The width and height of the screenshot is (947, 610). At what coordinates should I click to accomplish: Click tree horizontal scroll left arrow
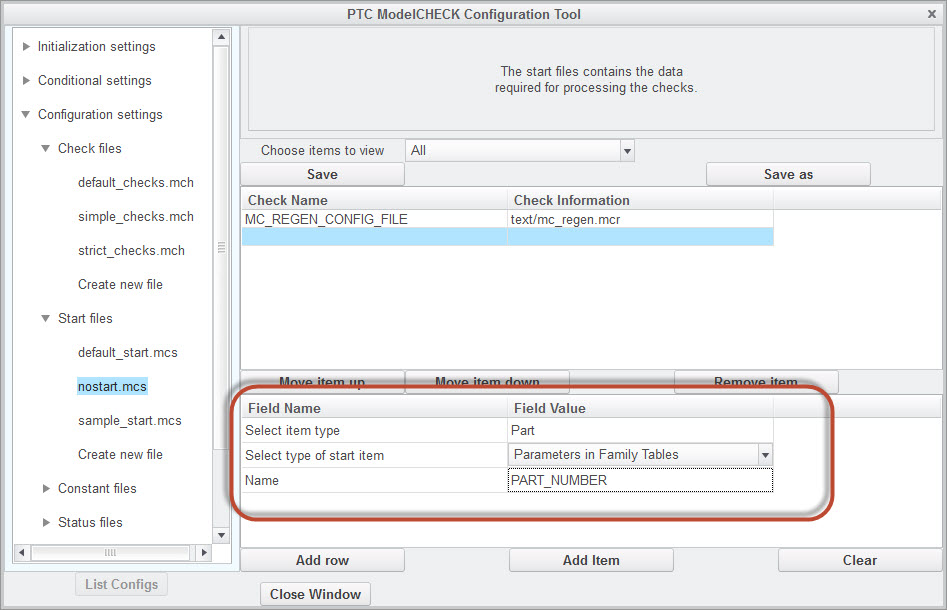pyautogui.click(x=22, y=552)
